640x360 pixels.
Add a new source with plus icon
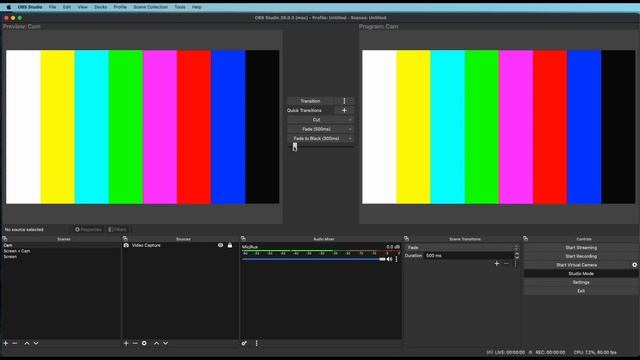126,343
